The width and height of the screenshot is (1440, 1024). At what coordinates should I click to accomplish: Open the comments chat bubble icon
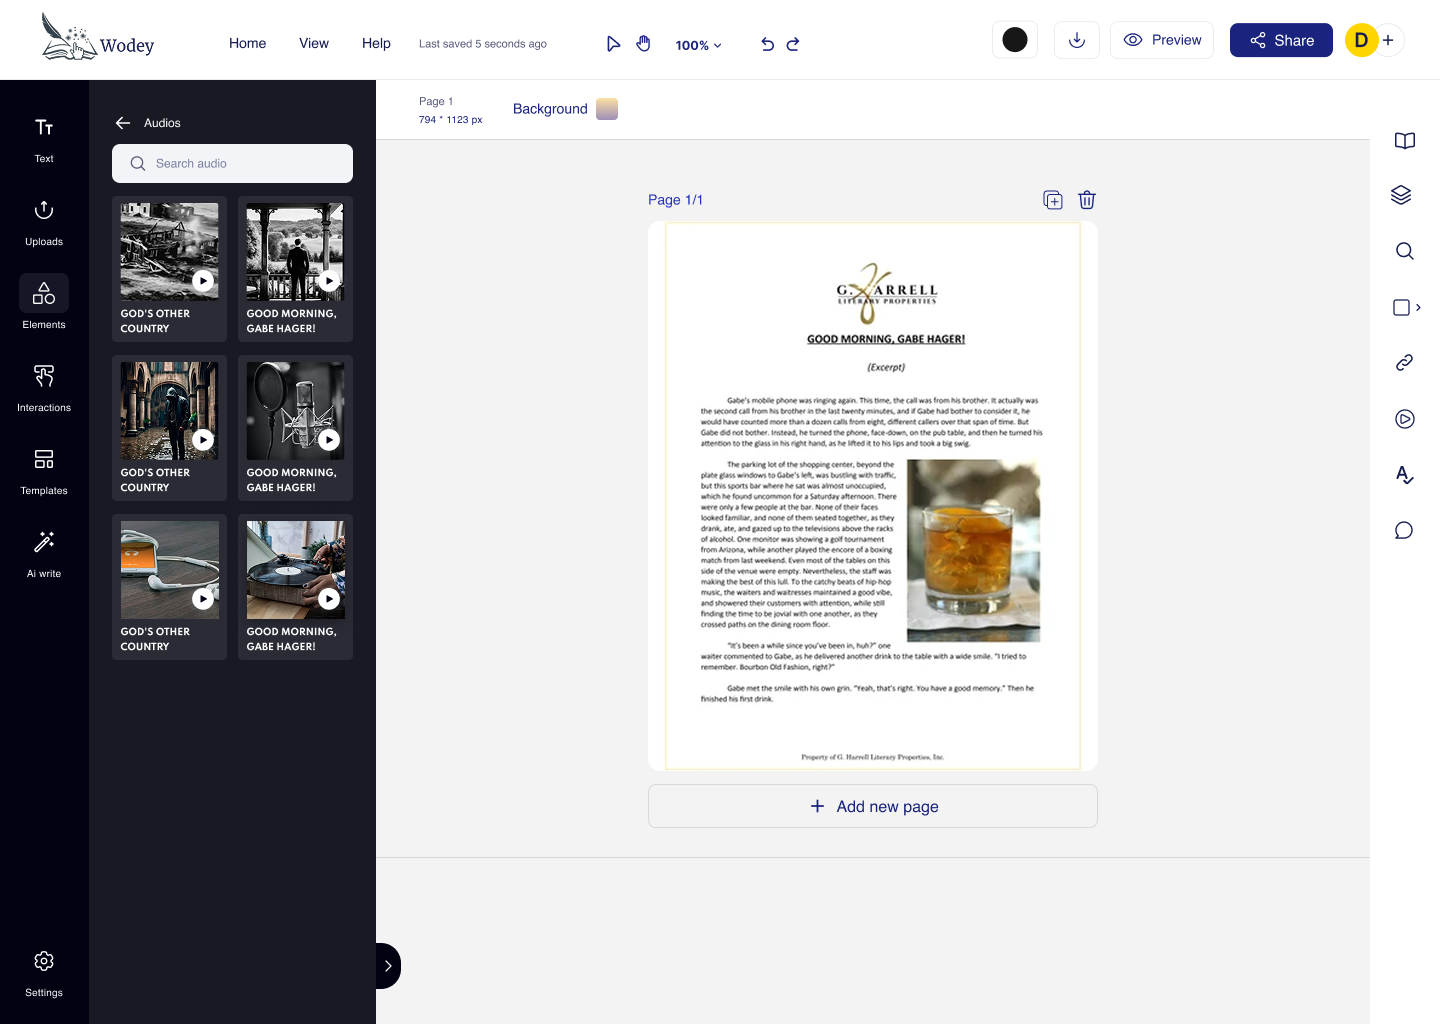(1404, 530)
